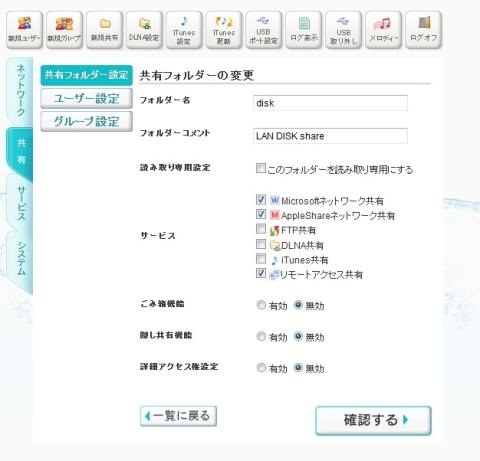Set 隠し共有機能 to 有効
The height and width of the screenshot is (461, 480).
261,336
